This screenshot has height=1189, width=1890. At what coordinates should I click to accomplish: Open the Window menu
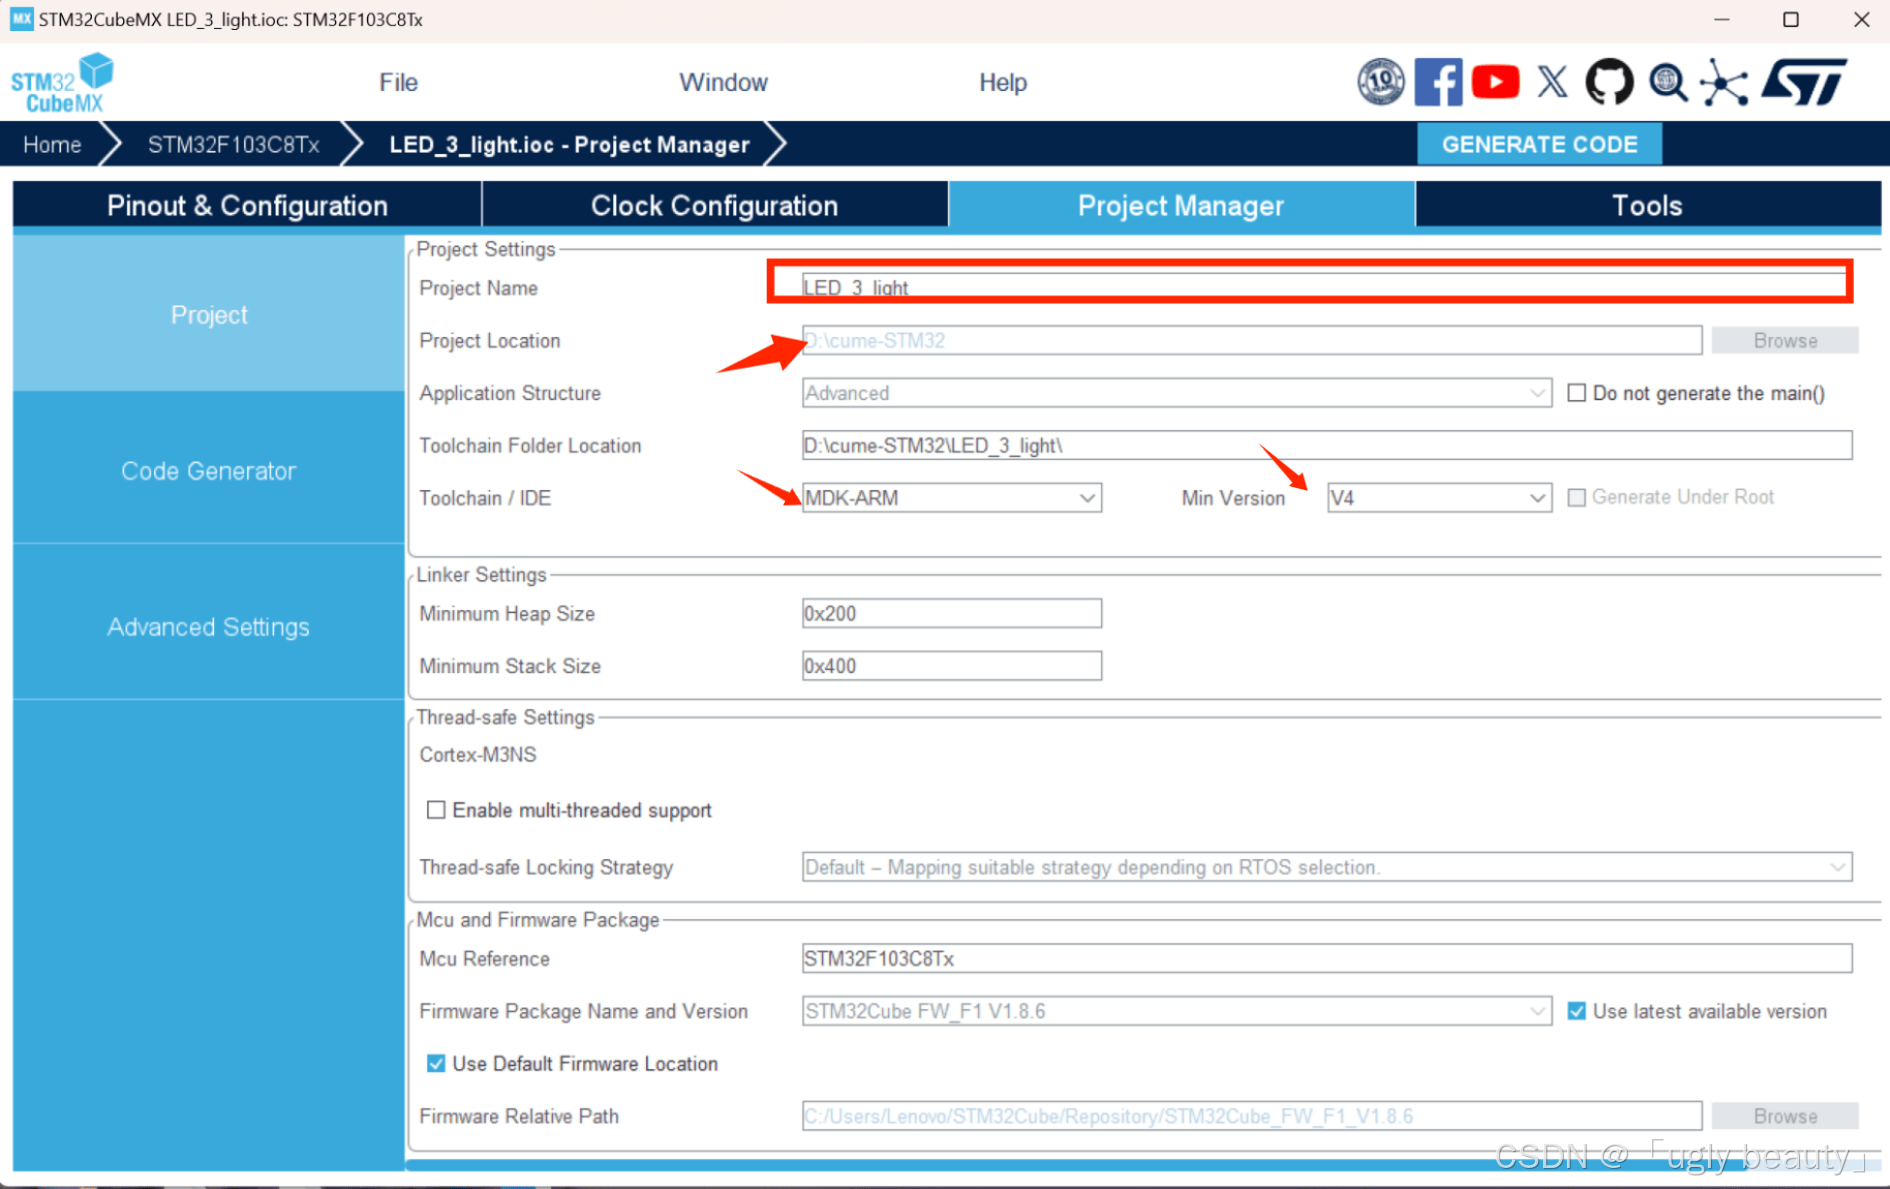[x=723, y=82]
